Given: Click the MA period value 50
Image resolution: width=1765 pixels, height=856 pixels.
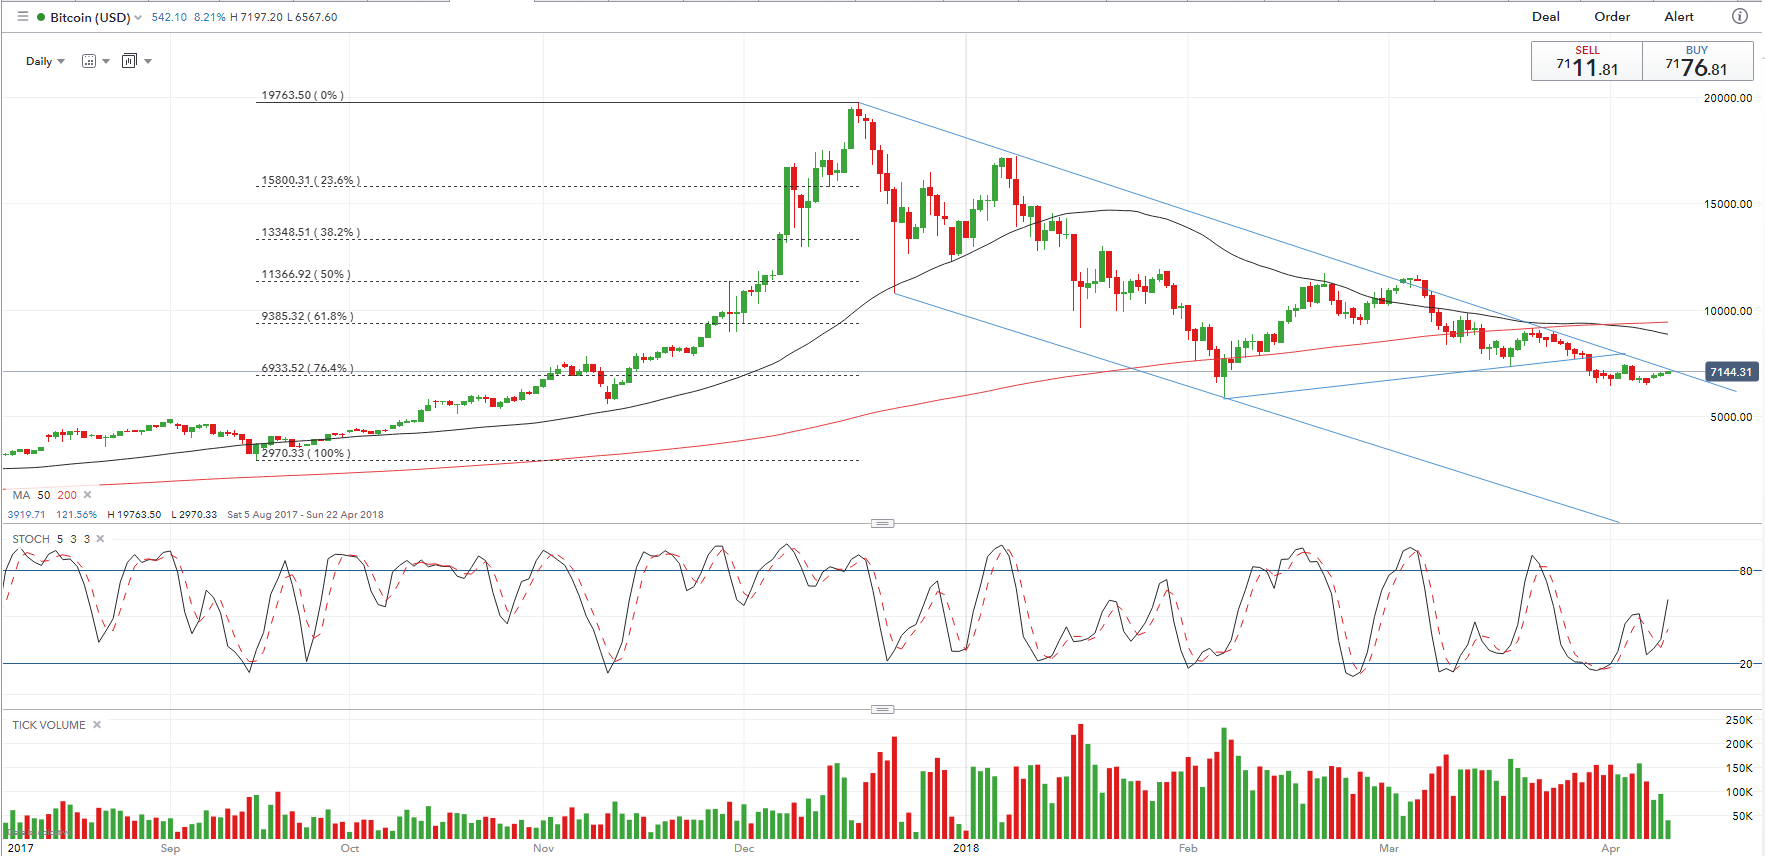Looking at the screenshot, I should [44, 495].
